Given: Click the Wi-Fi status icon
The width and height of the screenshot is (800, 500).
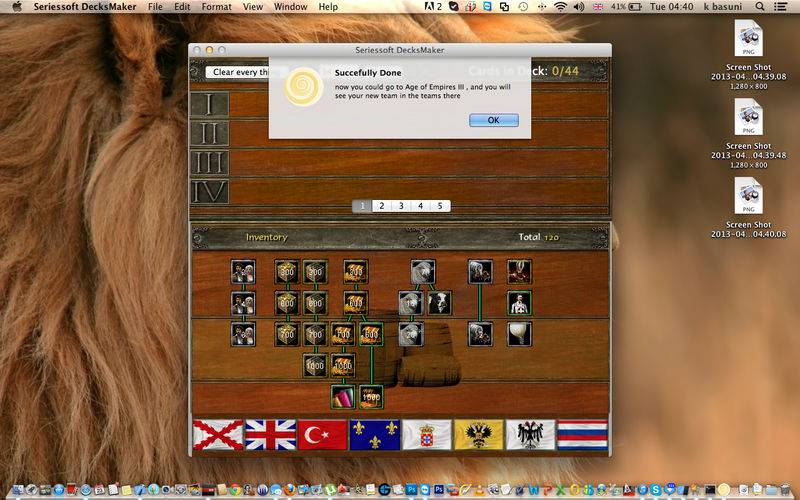Looking at the screenshot, I should click(560, 7).
